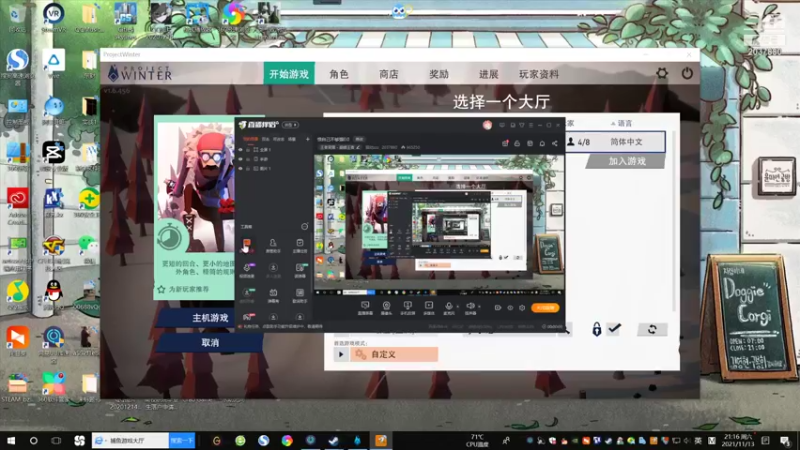800x450 pixels.
Task: Click the share icon in streaming app
Action: tap(555, 143)
